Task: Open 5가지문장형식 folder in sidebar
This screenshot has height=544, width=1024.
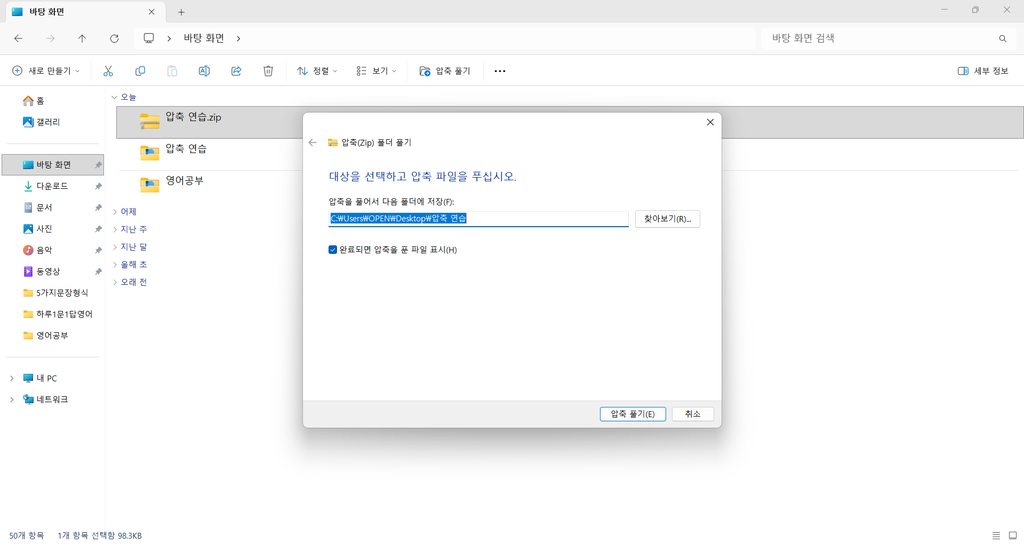Action: pos(56,293)
